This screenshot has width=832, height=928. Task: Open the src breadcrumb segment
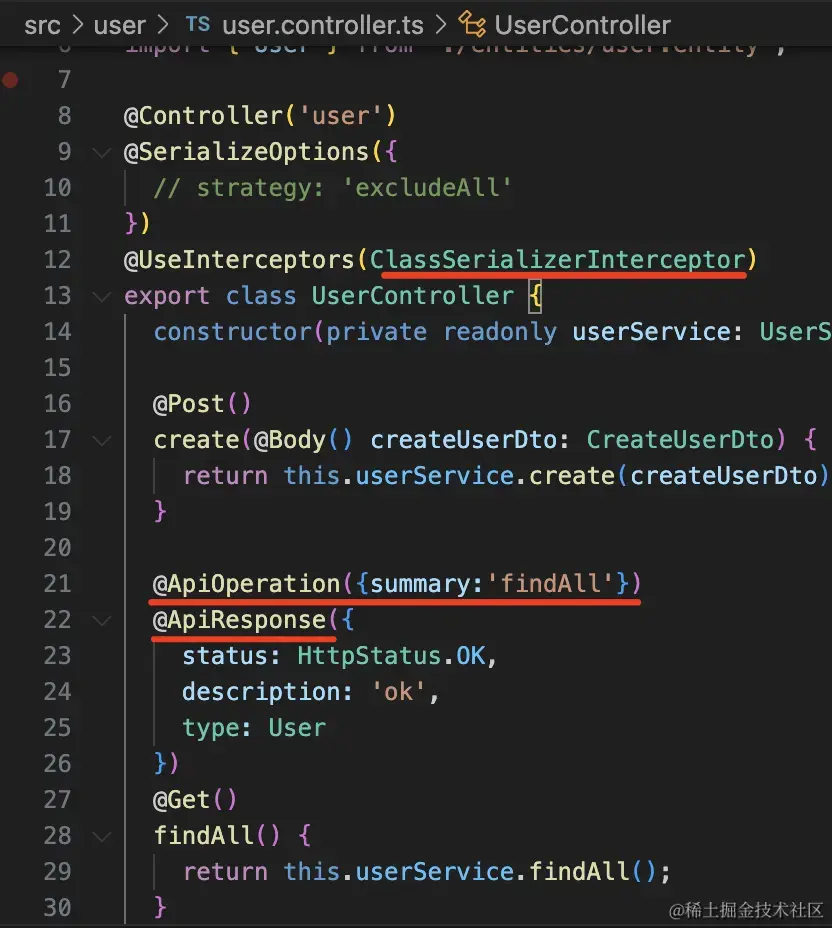pos(42,25)
